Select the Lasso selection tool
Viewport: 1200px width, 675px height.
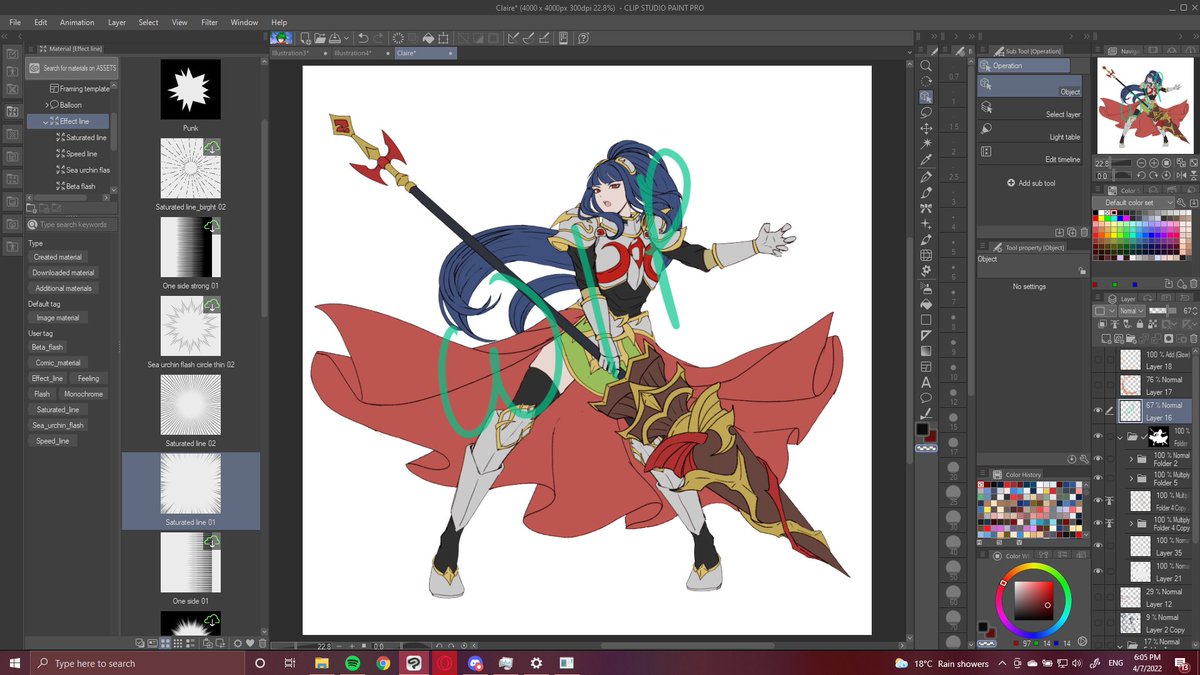(x=927, y=113)
